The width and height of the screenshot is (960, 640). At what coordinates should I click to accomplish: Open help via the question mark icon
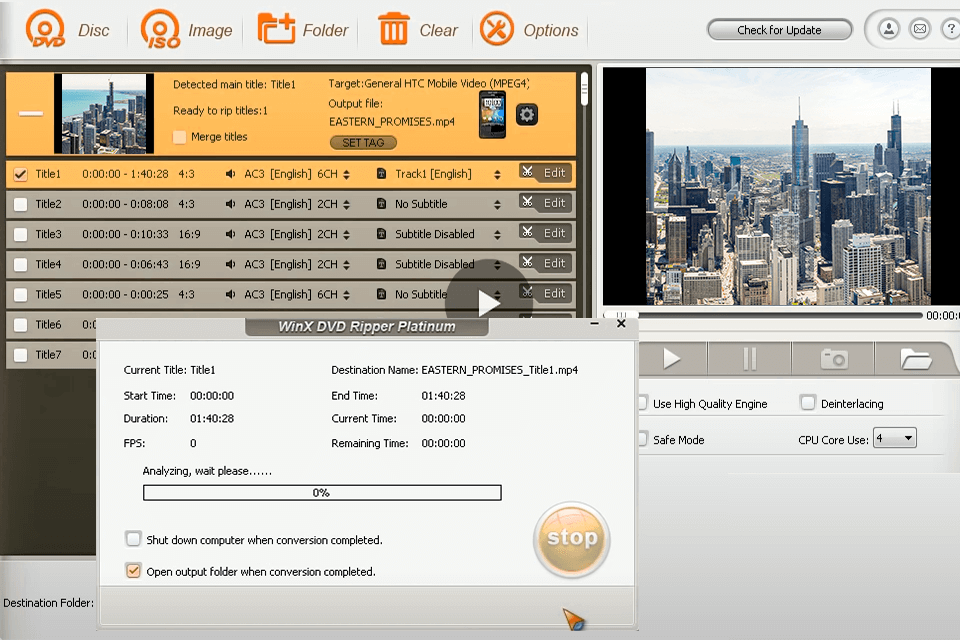pyautogui.click(x=950, y=28)
